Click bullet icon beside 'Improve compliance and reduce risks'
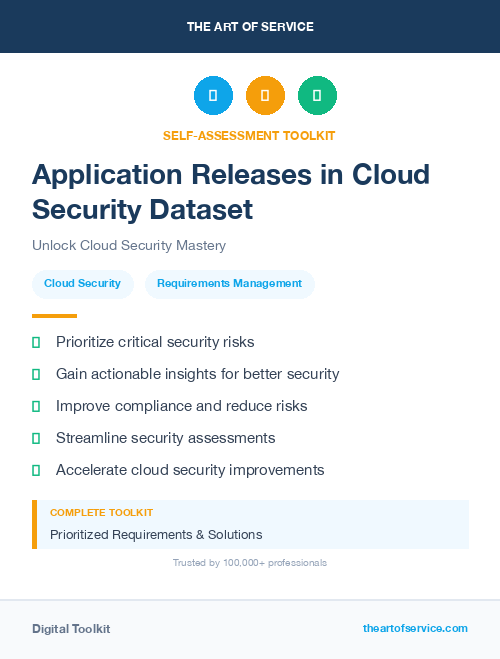This screenshot has width=500, height=659. [36, 406]
